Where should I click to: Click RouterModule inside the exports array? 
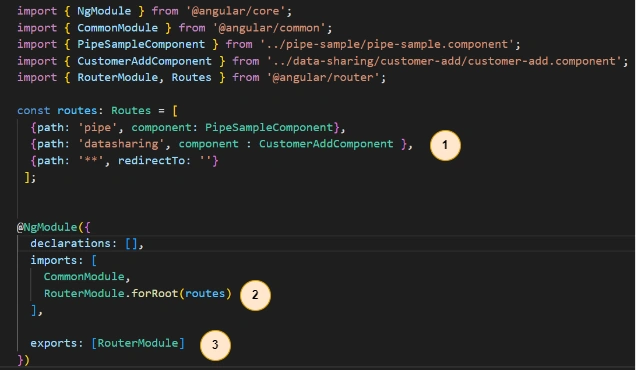click(x=138, y=343)
